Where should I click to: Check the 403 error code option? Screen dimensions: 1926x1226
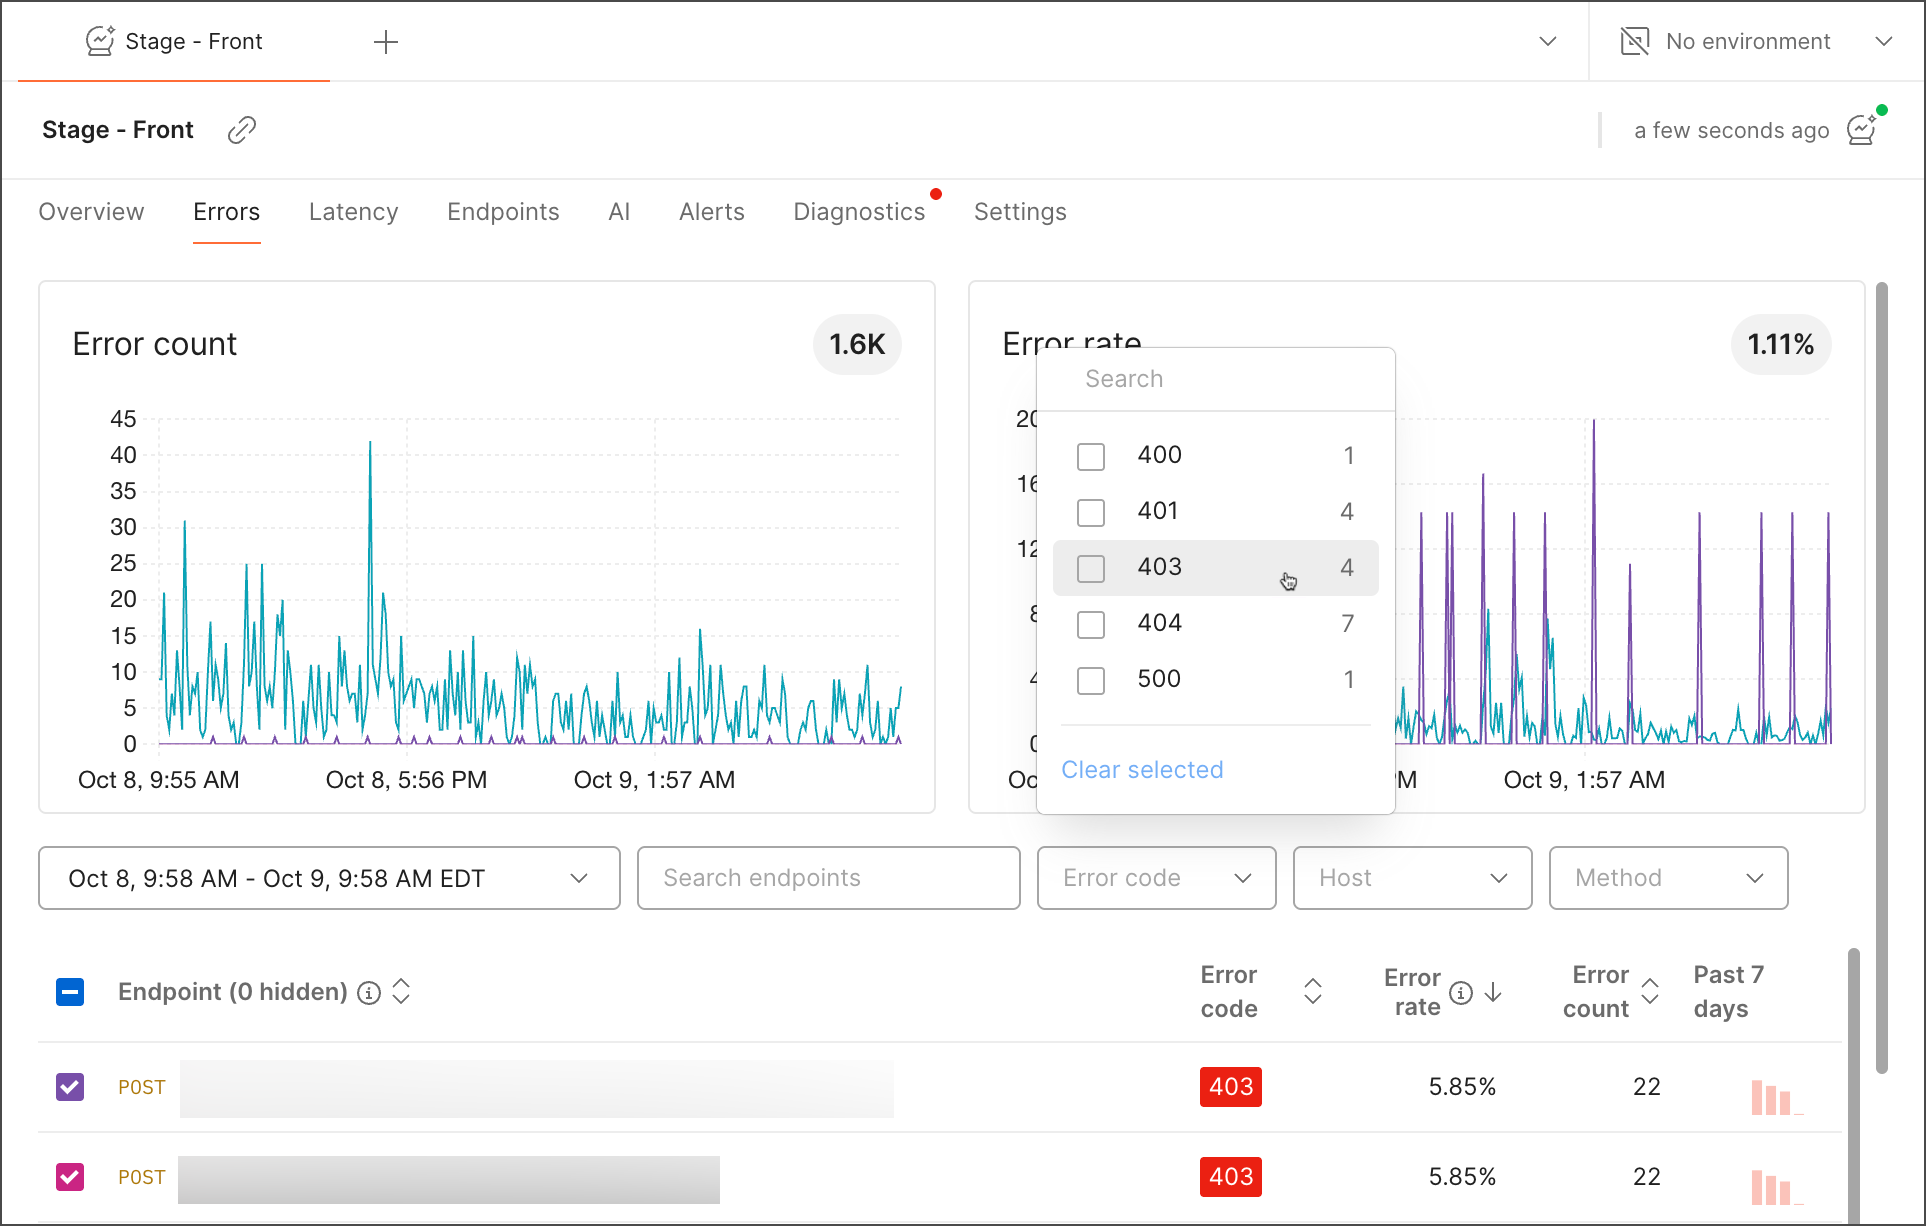point(1091,568)
